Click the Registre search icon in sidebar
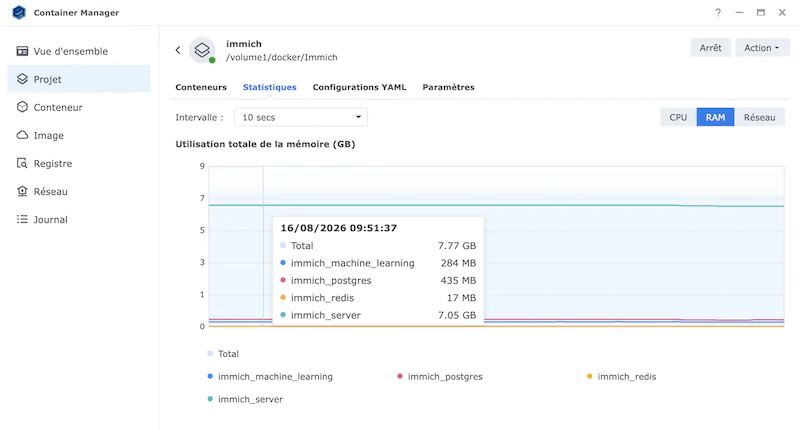The image size is (800, 430). coord(22,163)
